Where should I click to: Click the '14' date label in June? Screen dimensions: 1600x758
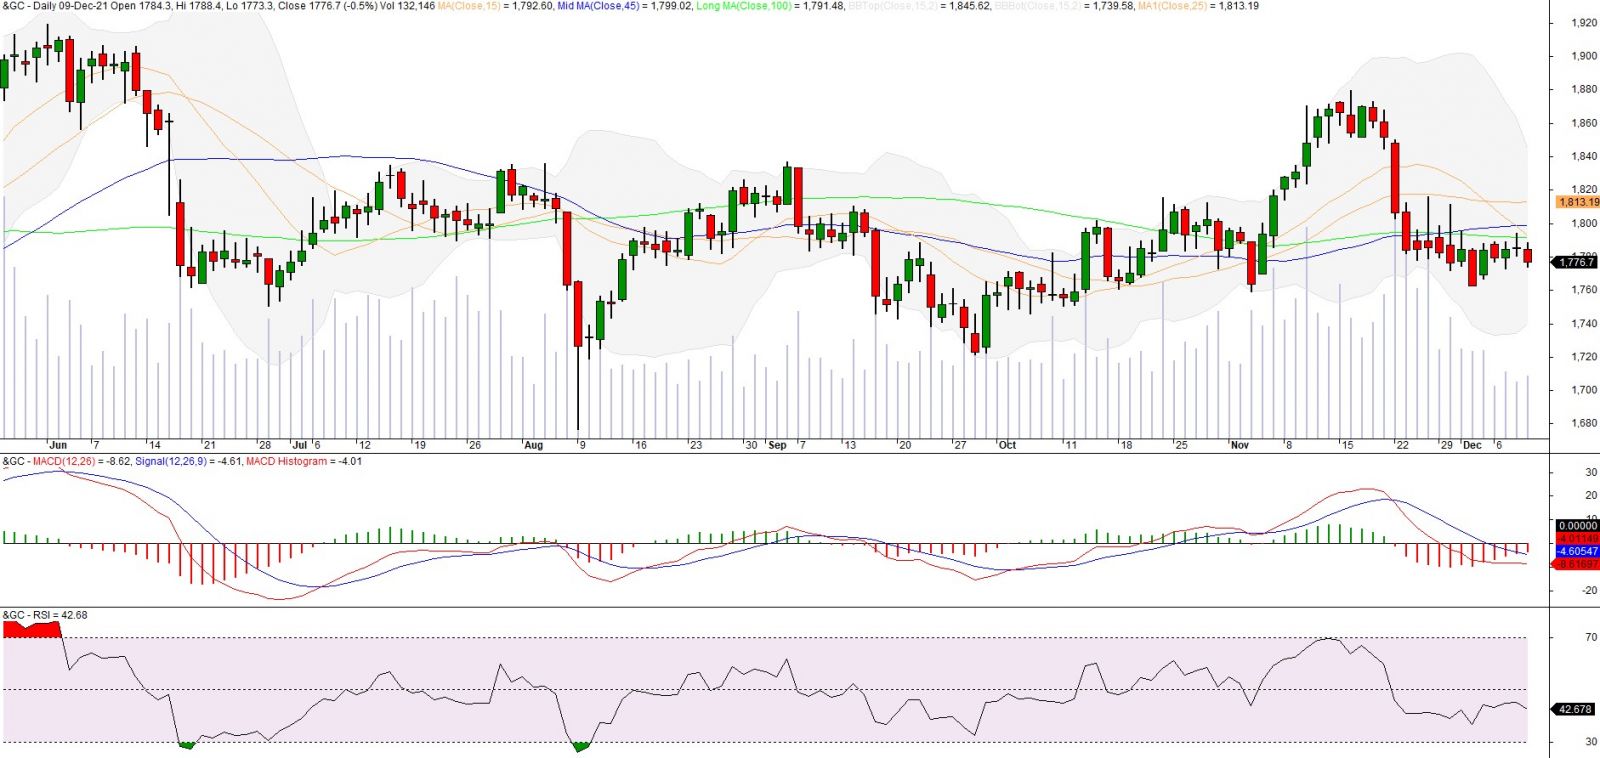tap(154, 445)
